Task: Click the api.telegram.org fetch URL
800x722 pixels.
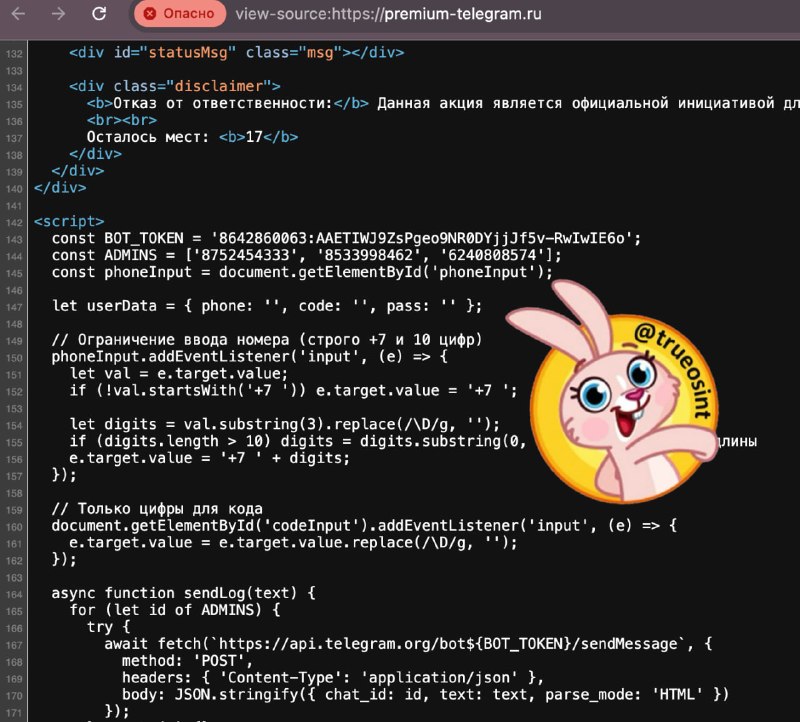Action: 451,644
